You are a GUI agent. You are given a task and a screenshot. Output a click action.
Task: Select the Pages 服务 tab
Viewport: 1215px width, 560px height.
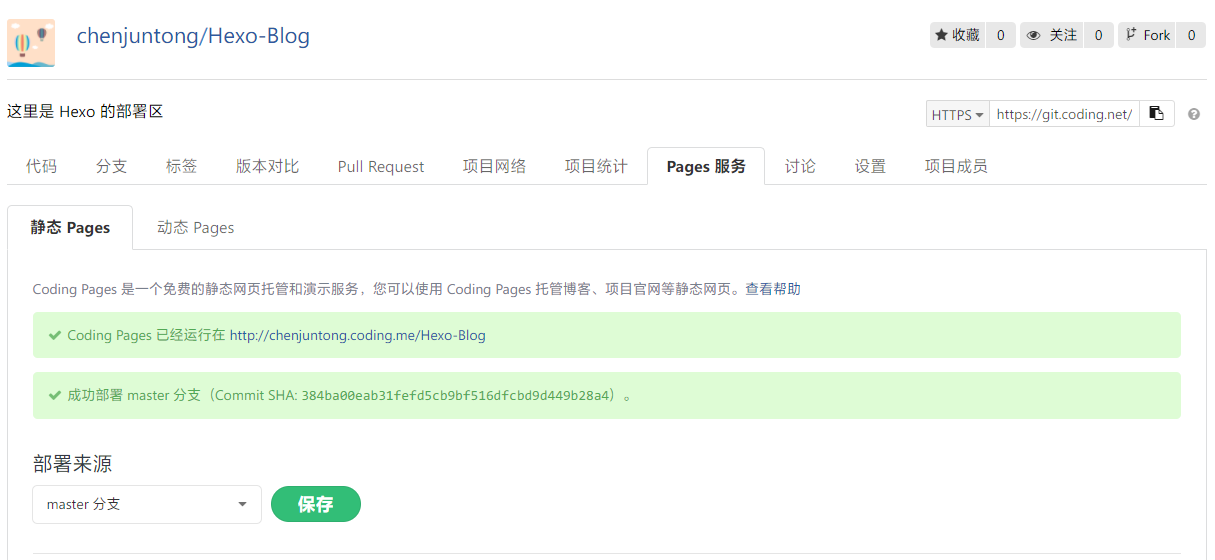(706, 166)
